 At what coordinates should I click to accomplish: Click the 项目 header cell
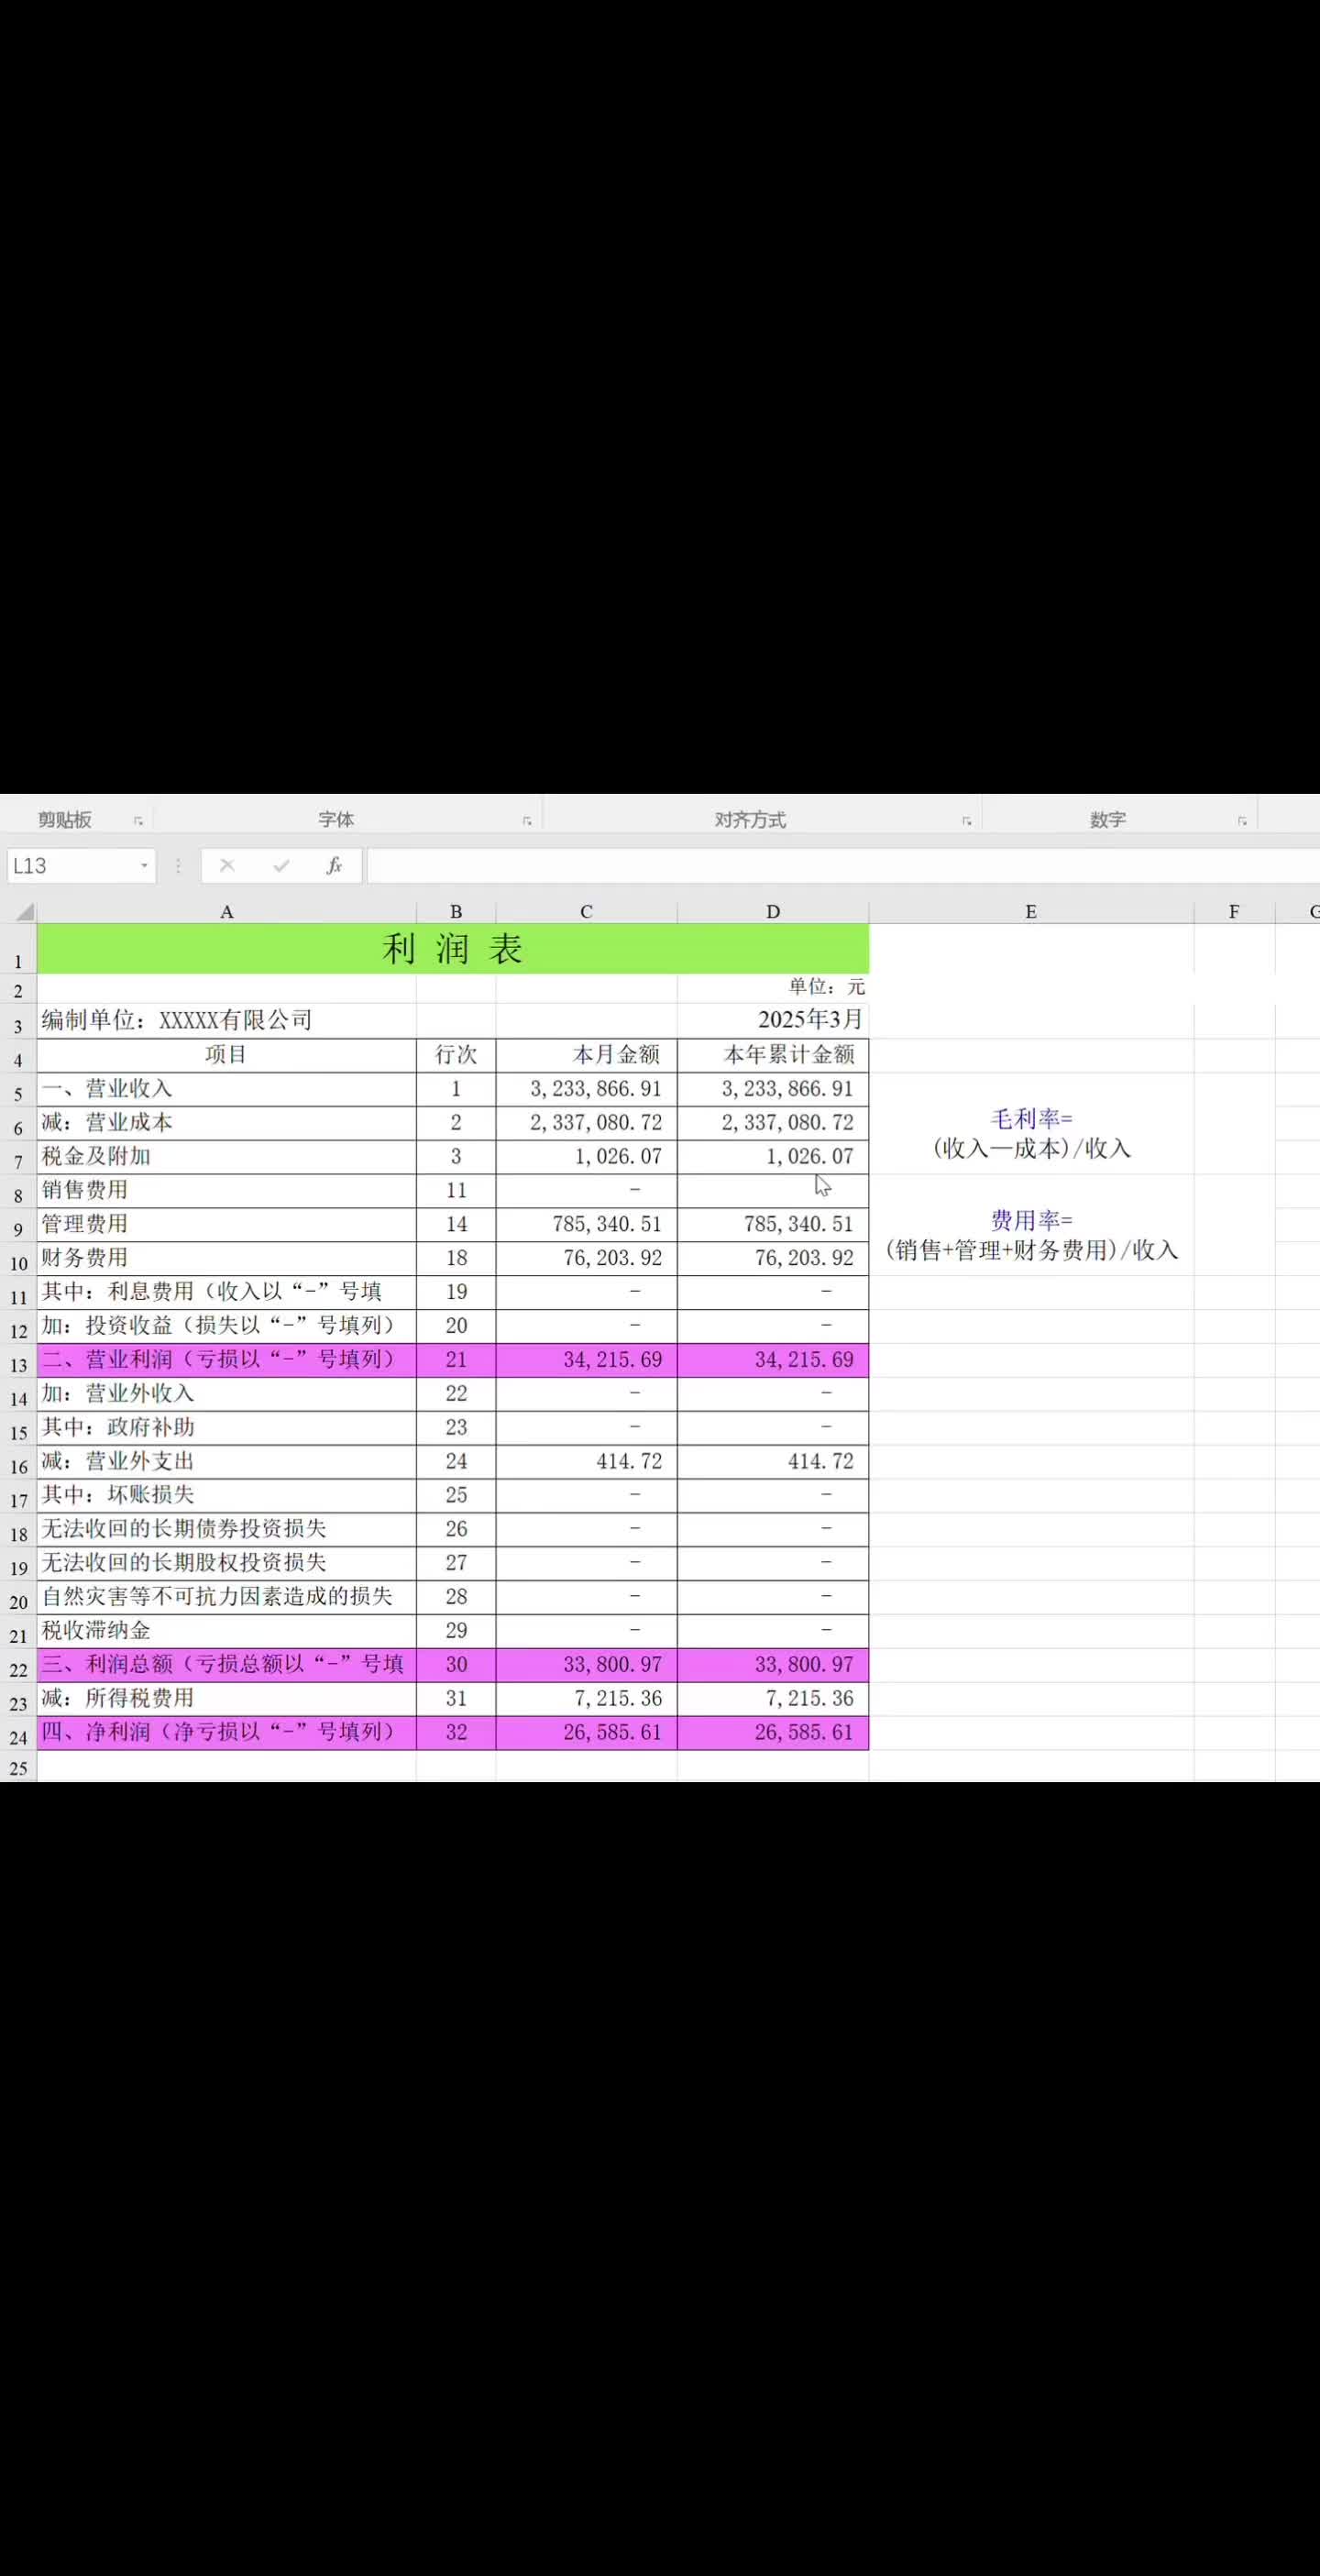click(x=227, y=1055)
